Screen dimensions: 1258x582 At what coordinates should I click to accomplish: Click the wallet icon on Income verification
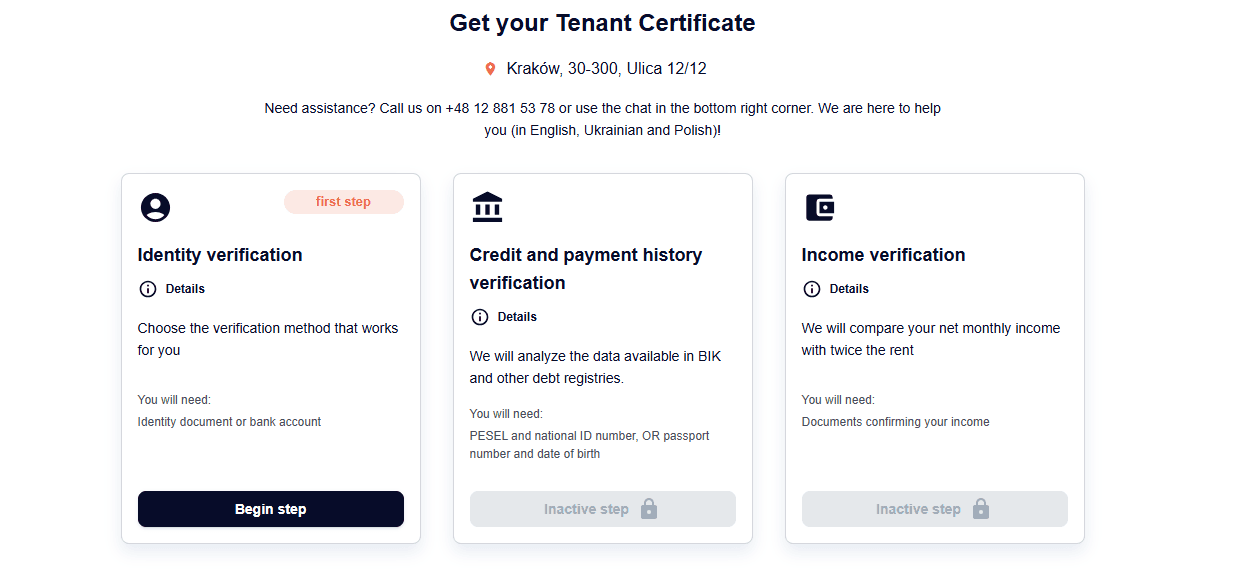pos(820,207)
